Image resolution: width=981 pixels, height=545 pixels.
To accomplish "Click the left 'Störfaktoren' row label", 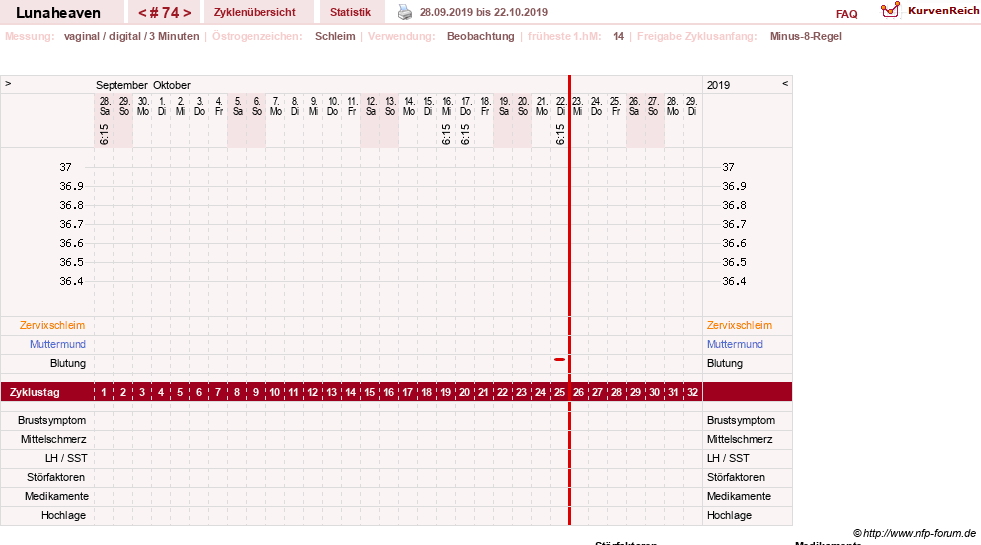I will [56, 477].
